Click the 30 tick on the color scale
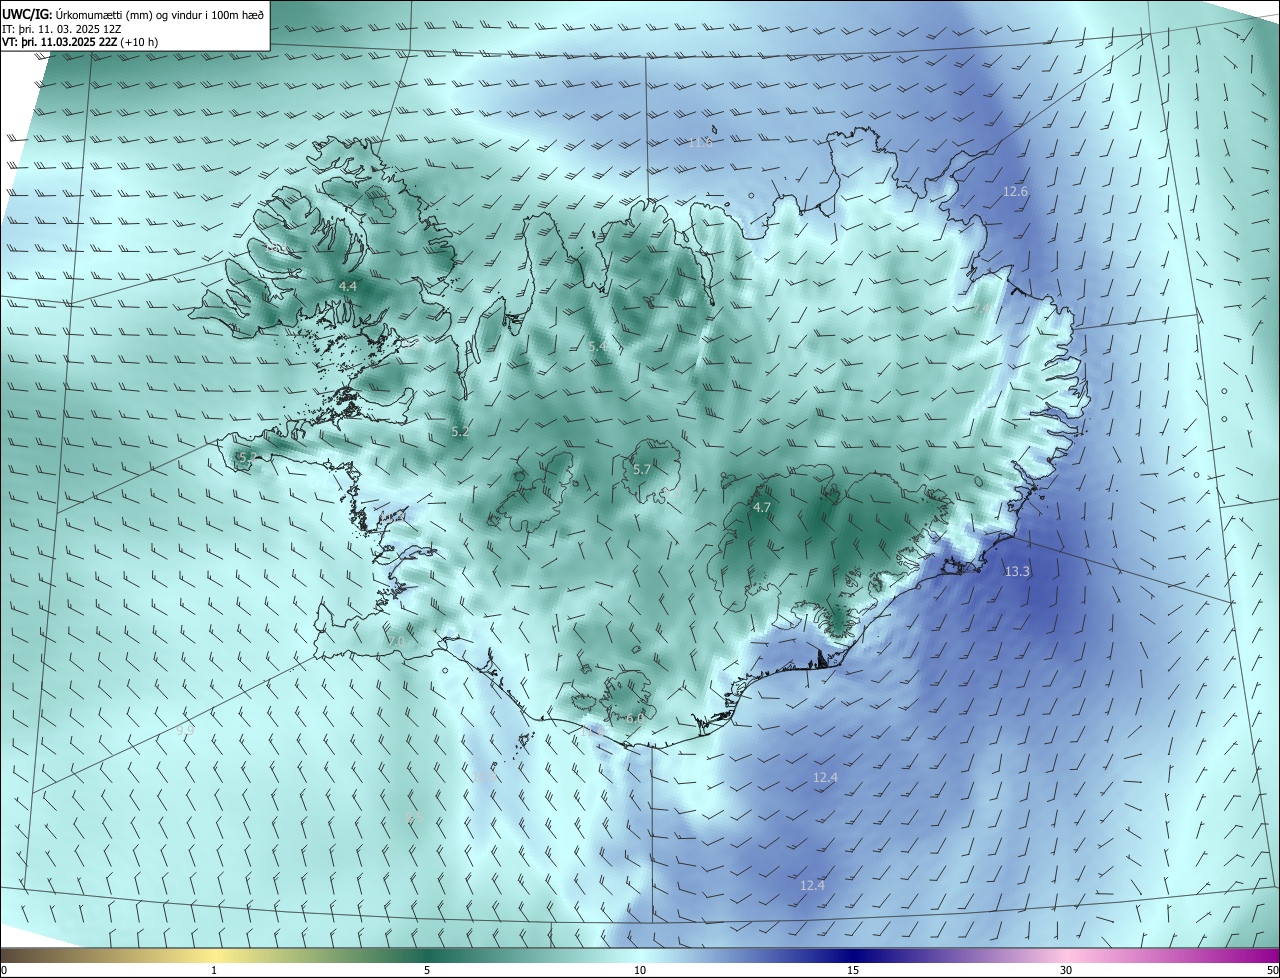1280x978 pixels. pyautogui.click(x=1066, y=971)
